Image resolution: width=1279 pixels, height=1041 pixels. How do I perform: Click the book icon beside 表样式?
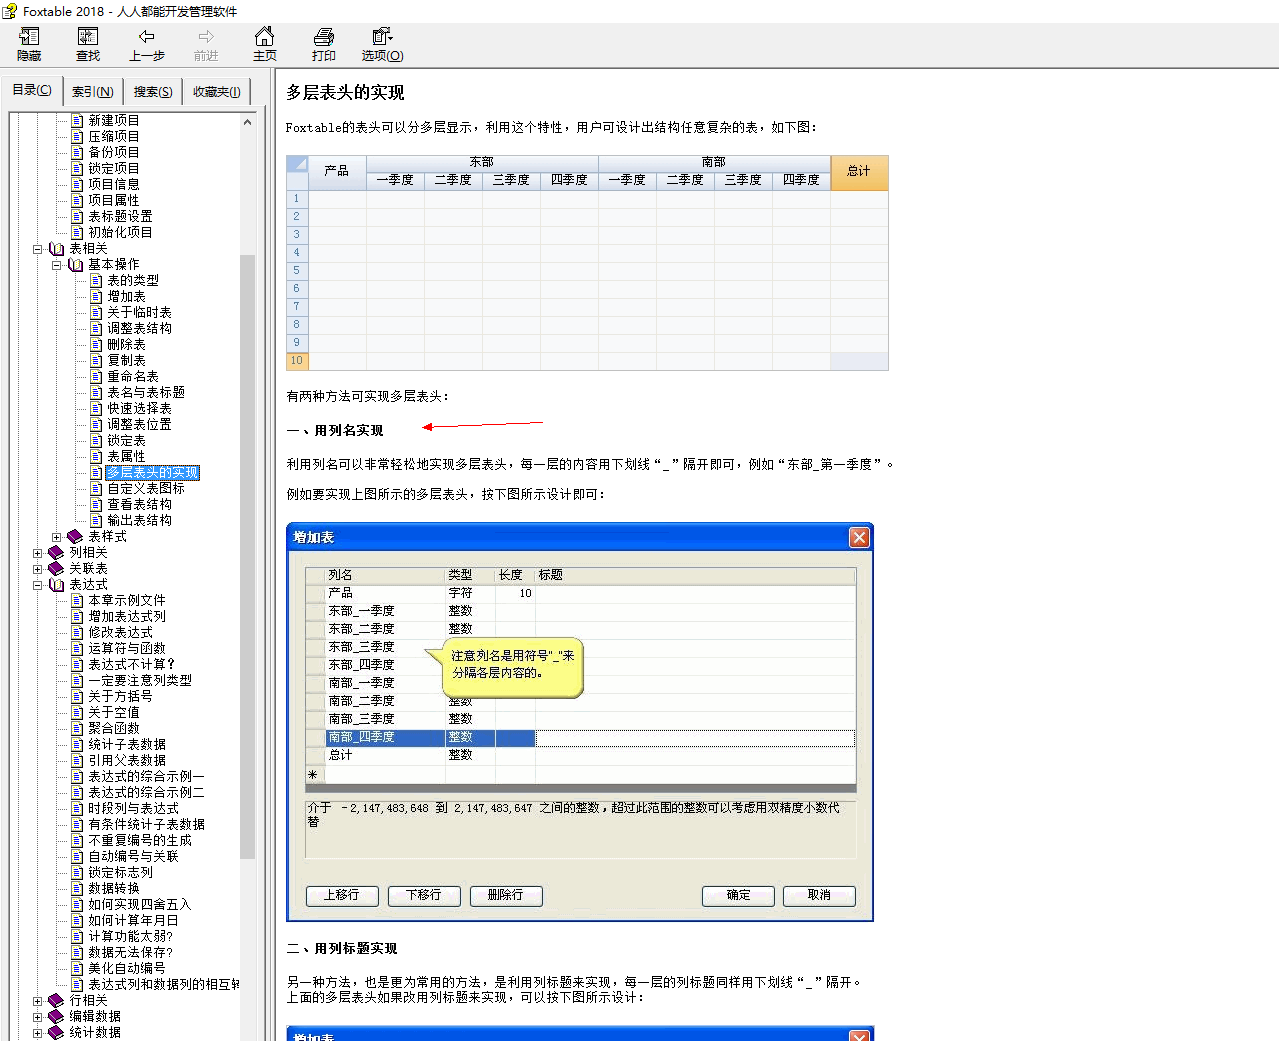point(75,537)
